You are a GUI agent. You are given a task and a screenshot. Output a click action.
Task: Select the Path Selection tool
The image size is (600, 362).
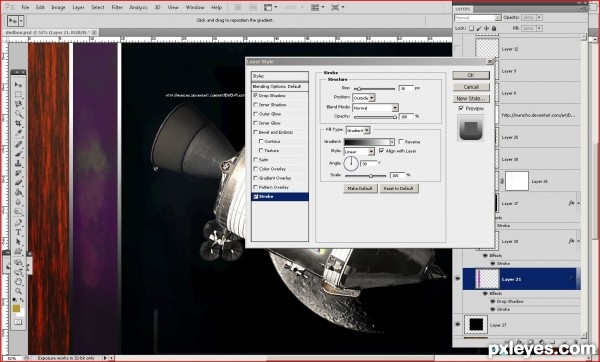point(18,242)
